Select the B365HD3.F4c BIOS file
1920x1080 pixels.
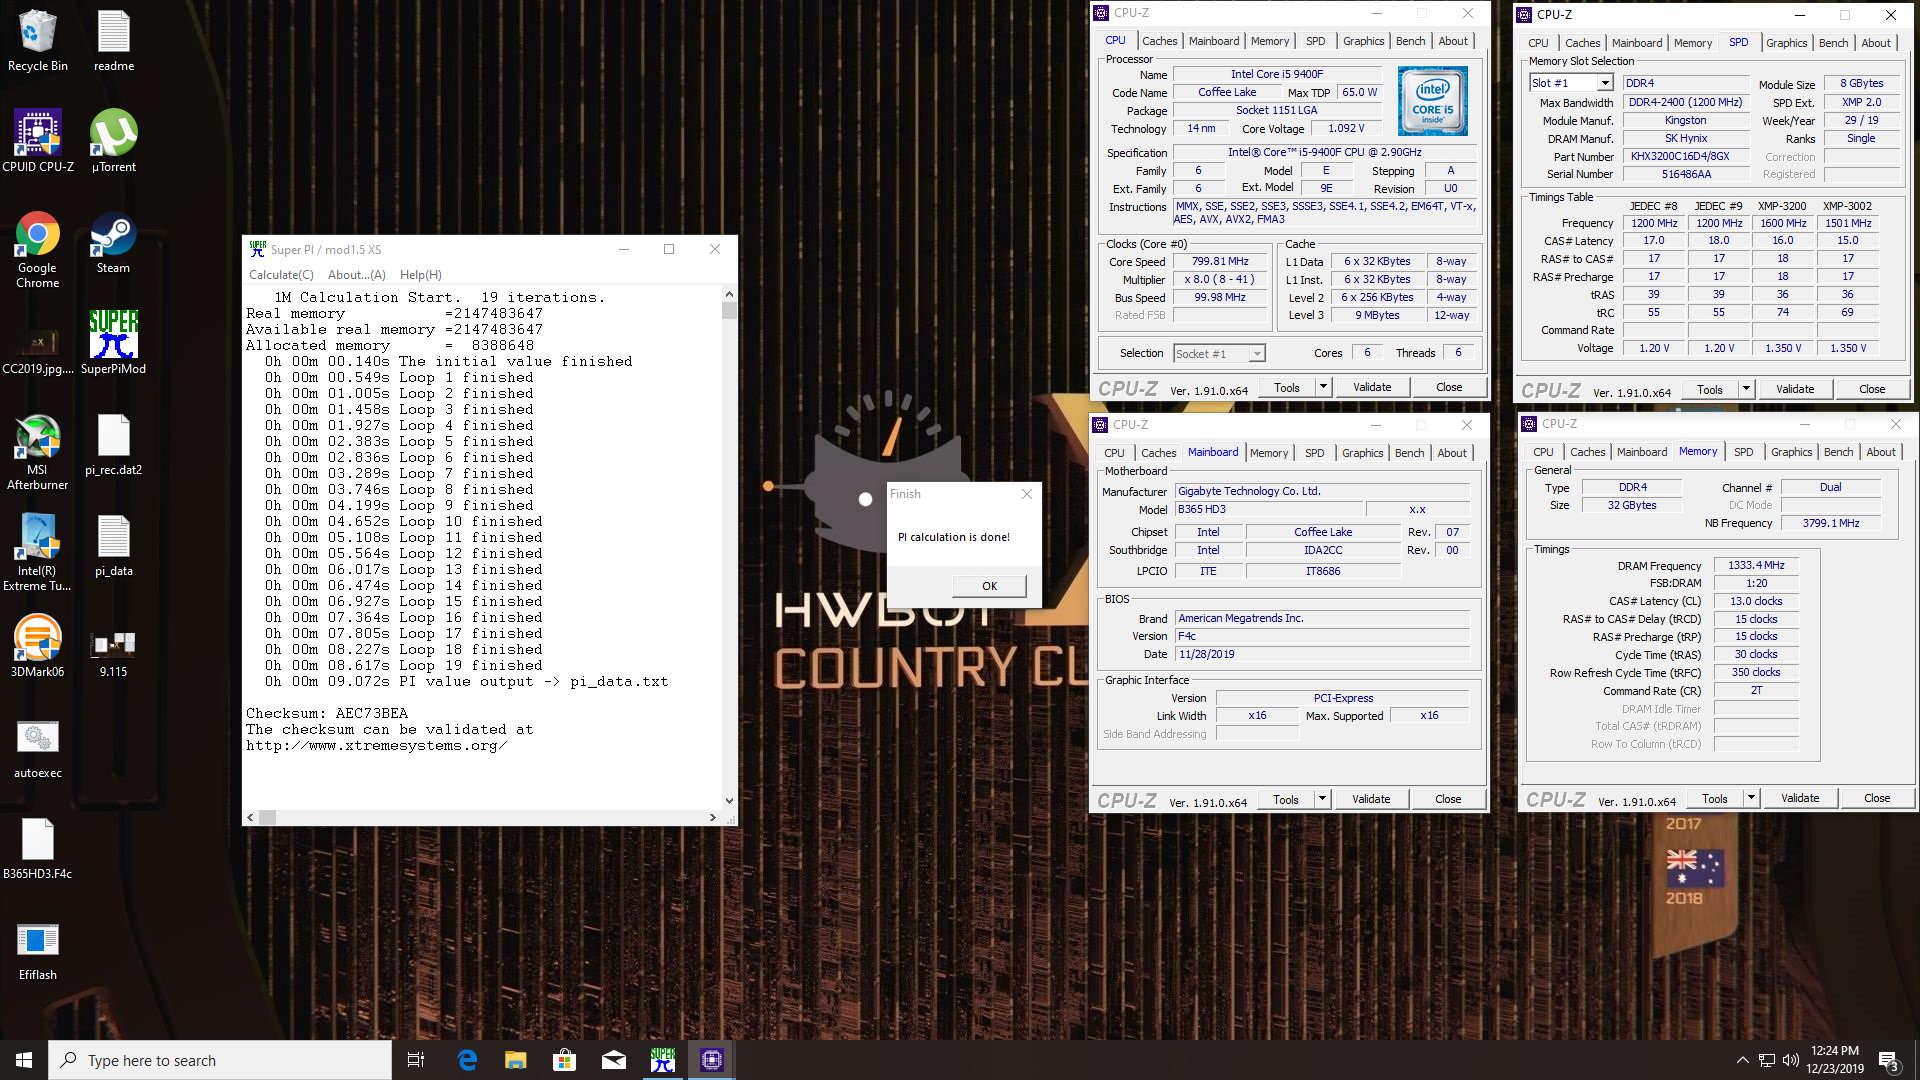38,849
